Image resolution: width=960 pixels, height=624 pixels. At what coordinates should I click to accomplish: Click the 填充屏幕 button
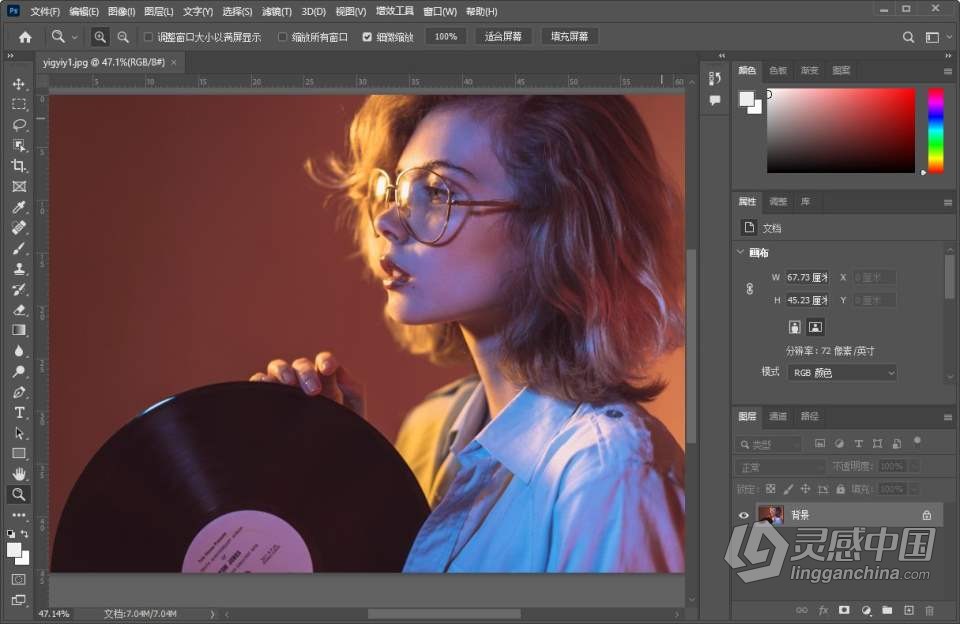(x=567, y=36)
